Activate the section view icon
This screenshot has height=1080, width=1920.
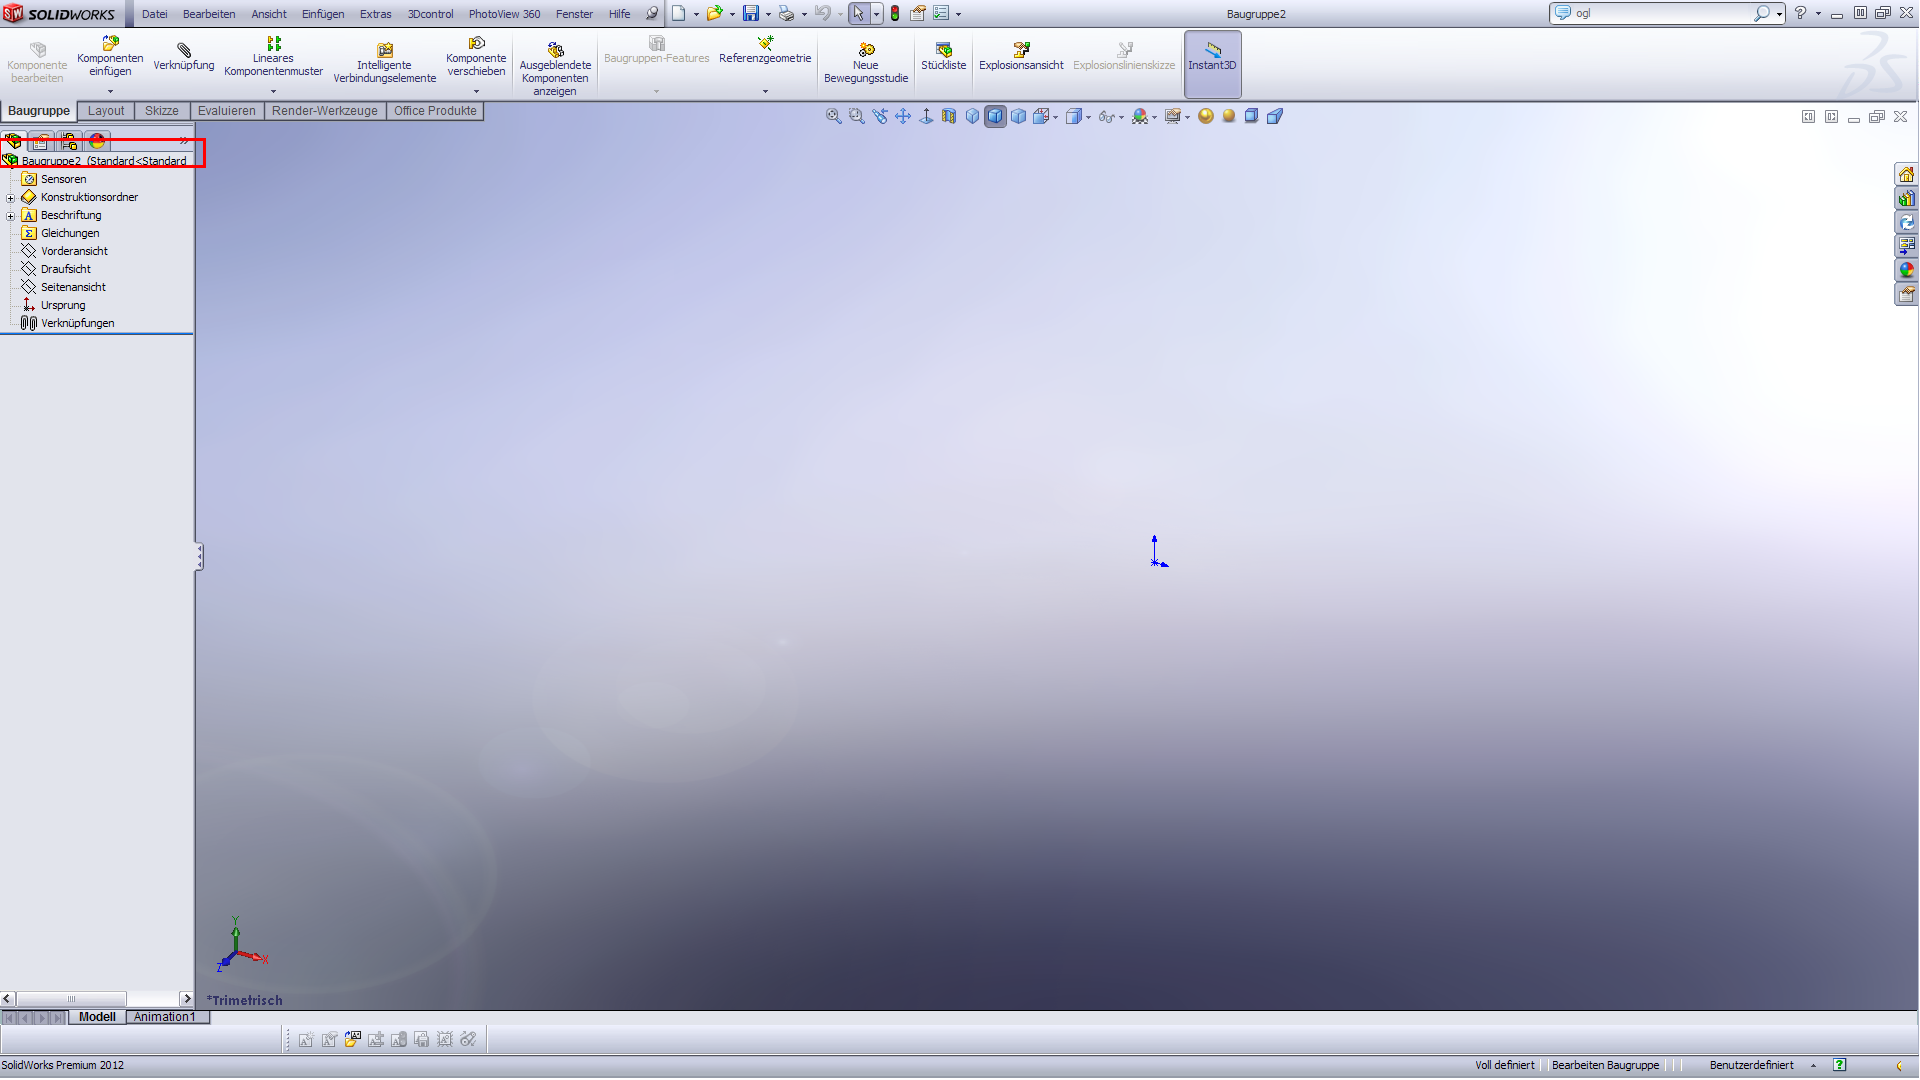[949, 116]
